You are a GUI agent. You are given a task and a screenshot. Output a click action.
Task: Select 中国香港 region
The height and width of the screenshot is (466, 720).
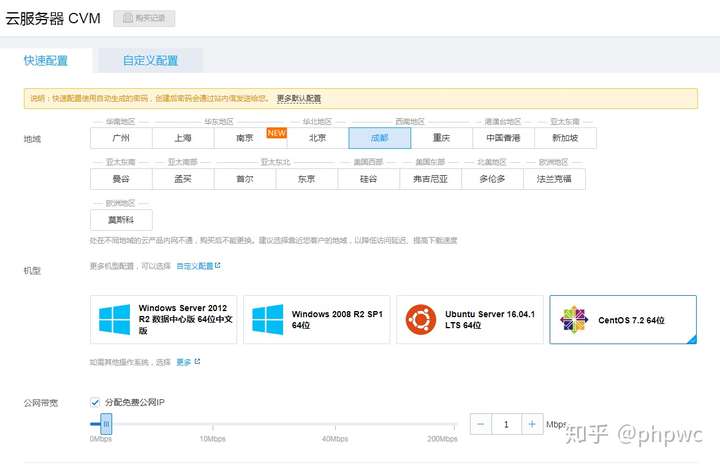[x=503, y=138]
